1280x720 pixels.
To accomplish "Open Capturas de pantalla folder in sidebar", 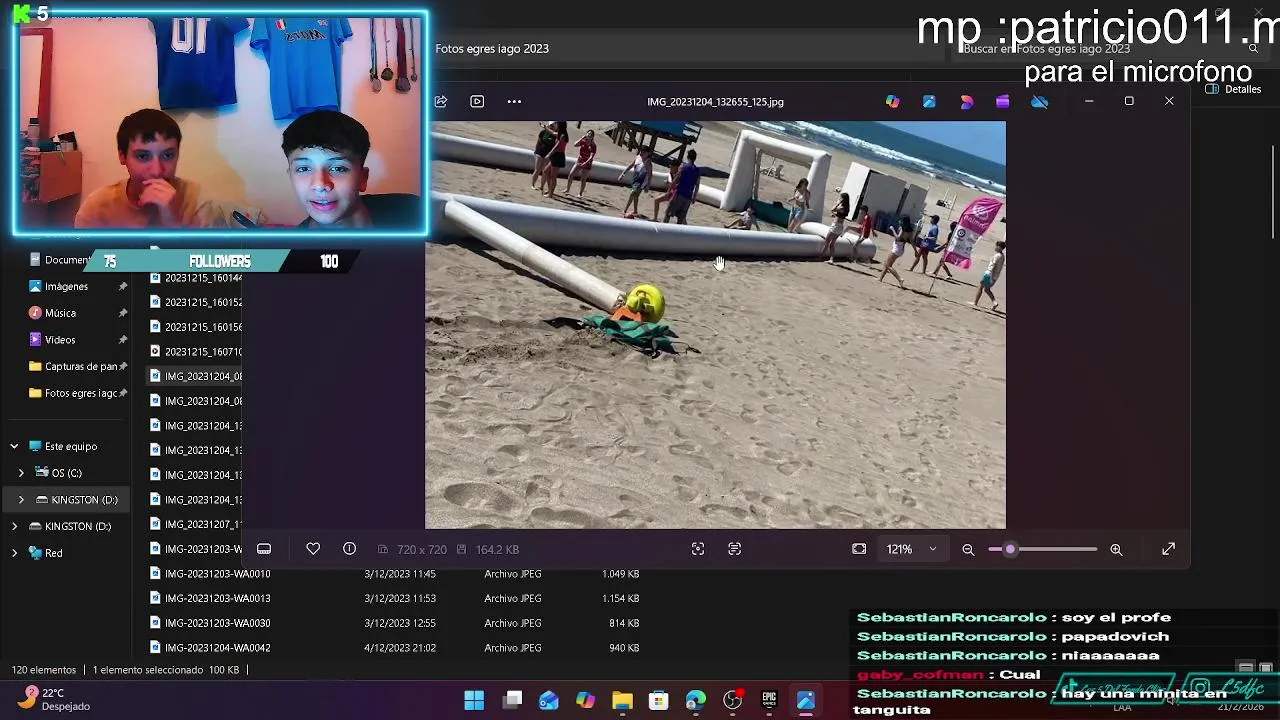I will (78, 366).
